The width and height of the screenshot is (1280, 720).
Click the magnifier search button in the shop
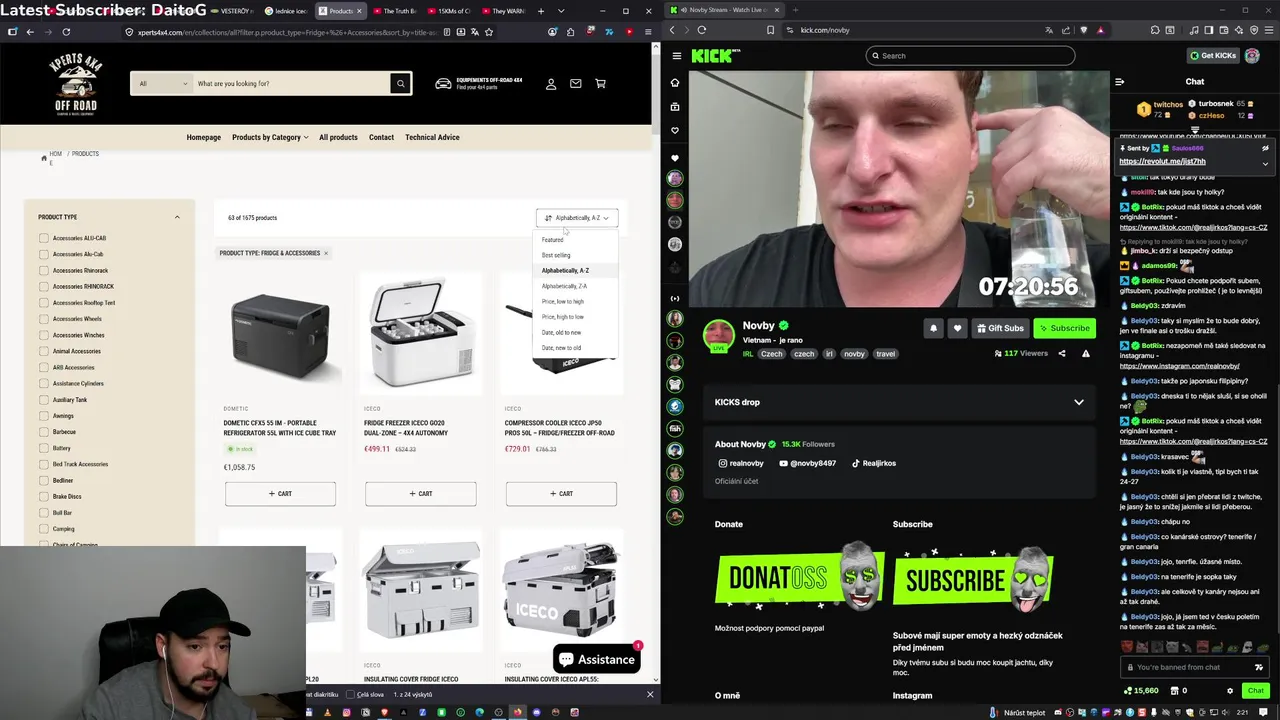(x=401, y=84)
